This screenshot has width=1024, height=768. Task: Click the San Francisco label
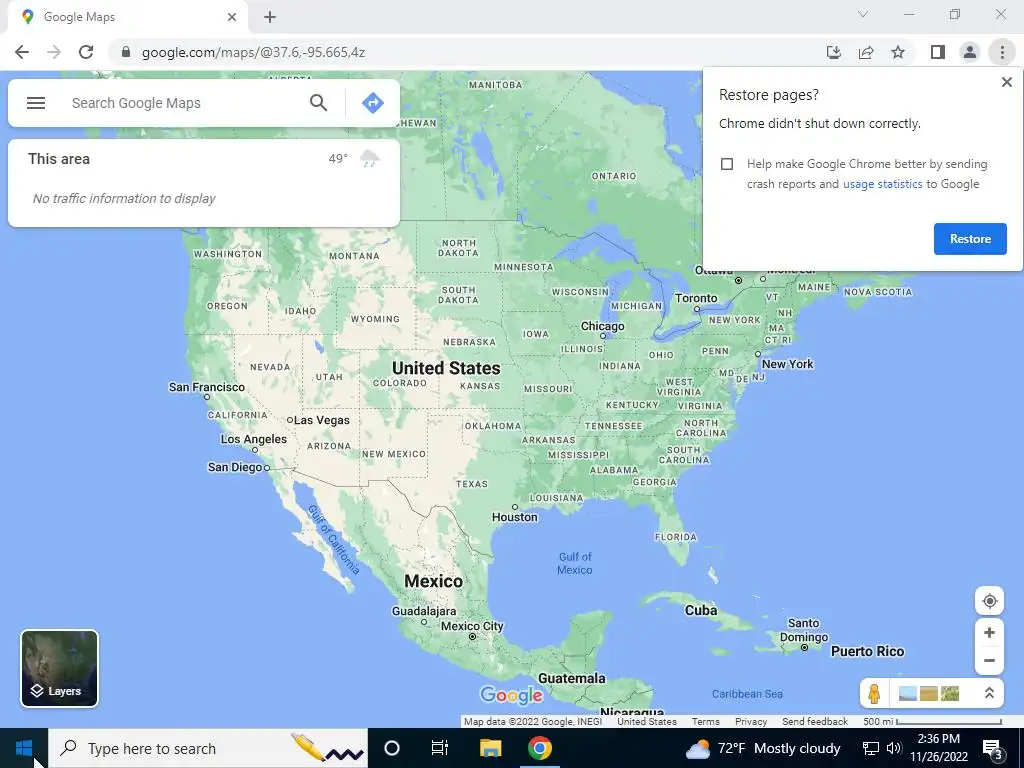pos(206,387)
